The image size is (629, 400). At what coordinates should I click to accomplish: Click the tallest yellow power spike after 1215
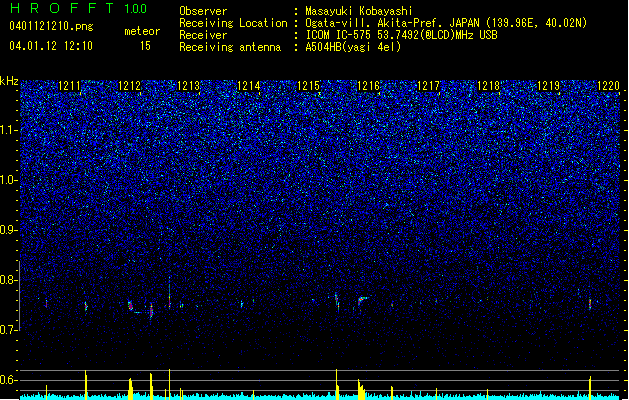click(337, 384)
